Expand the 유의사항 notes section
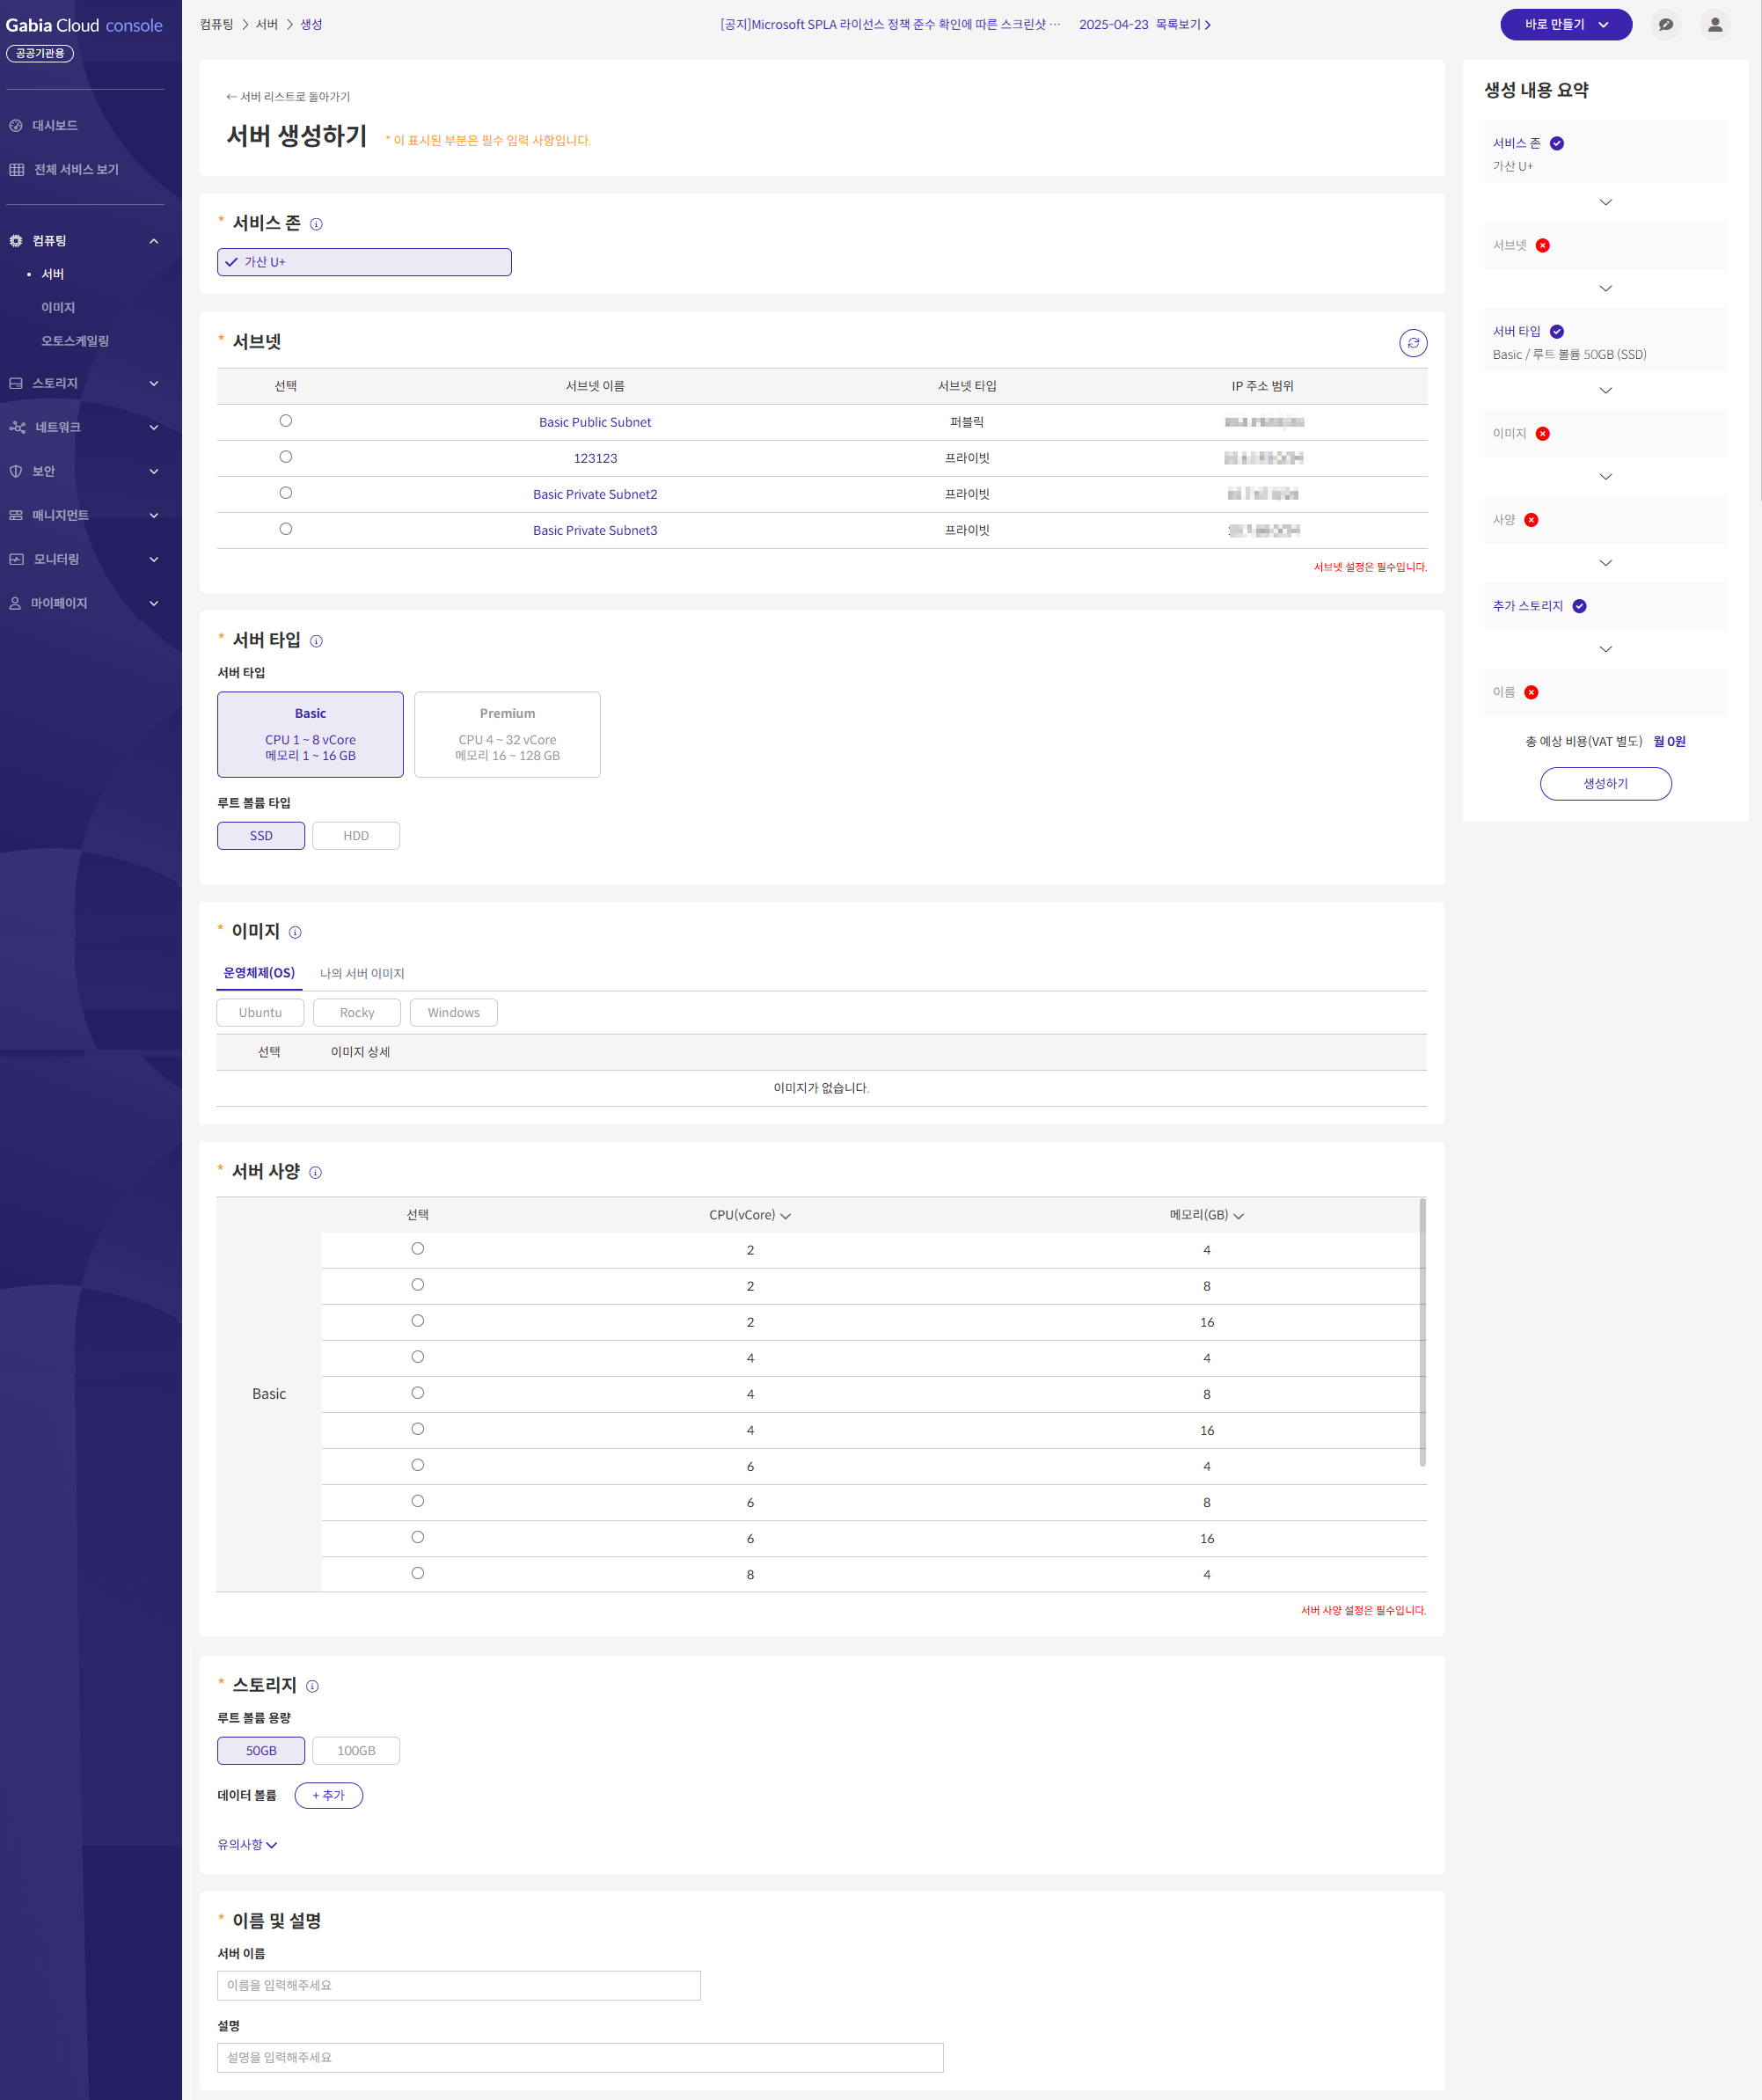The image size is (1762, 2100). tap(247, 1845)
